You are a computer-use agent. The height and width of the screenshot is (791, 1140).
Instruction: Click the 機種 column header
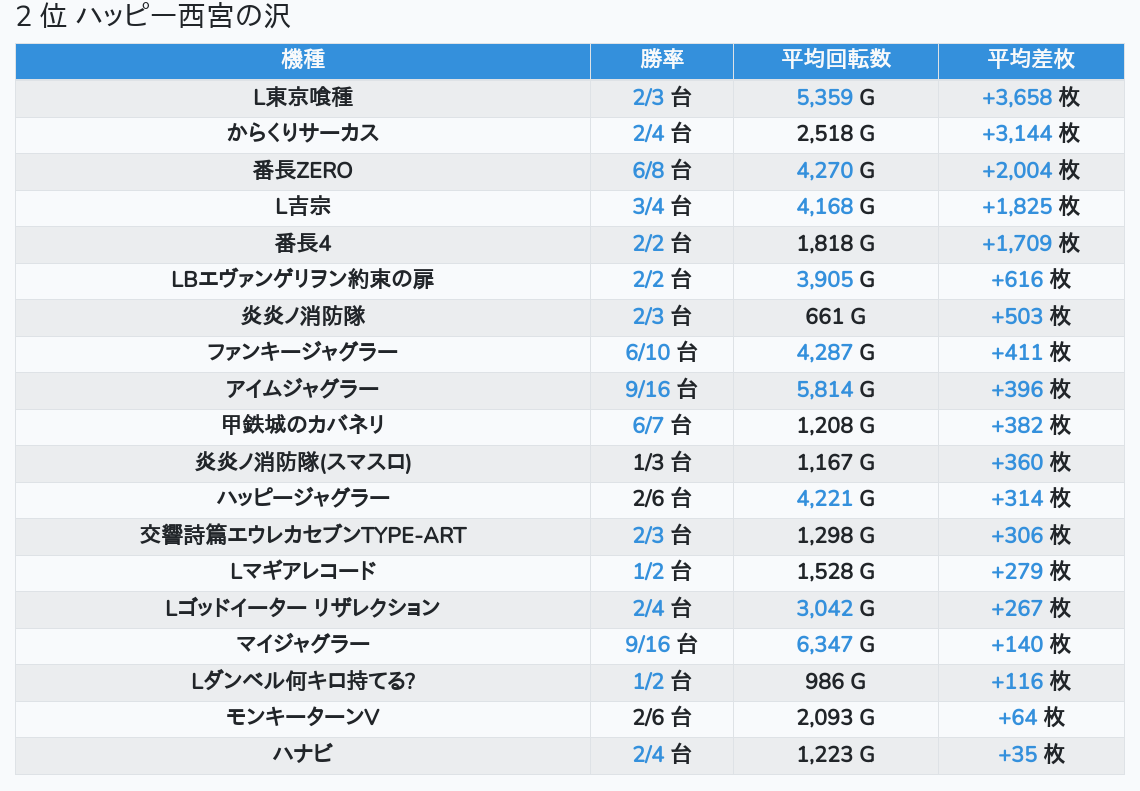point(302,60)
